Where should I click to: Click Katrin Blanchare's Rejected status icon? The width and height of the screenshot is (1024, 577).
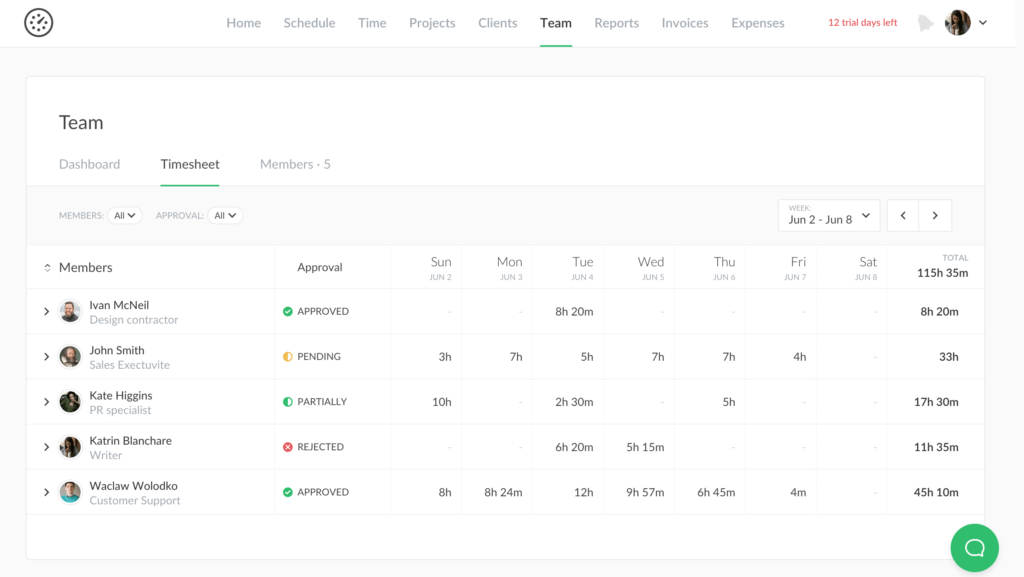click(287, 447)
